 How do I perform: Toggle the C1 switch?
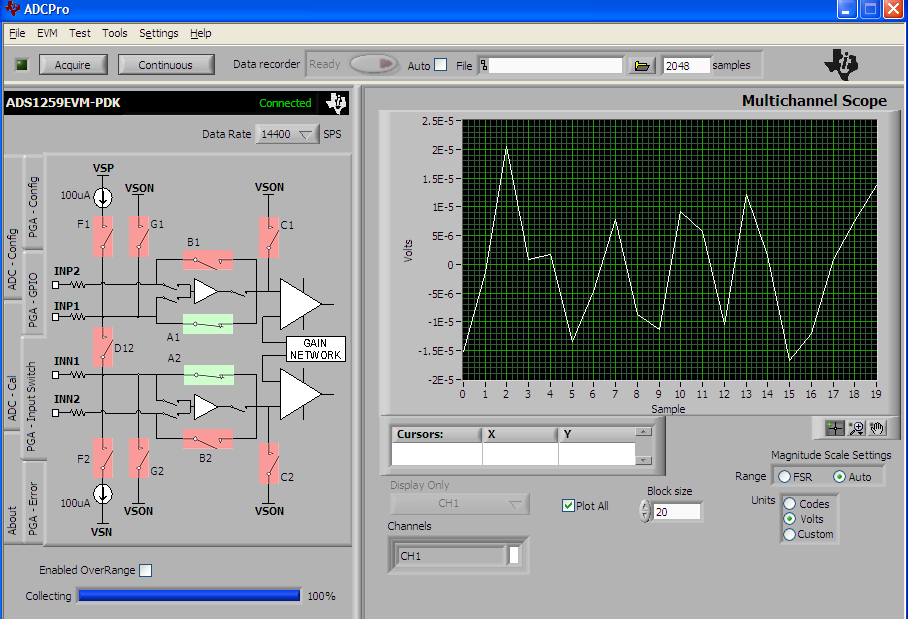click(269, 237)
